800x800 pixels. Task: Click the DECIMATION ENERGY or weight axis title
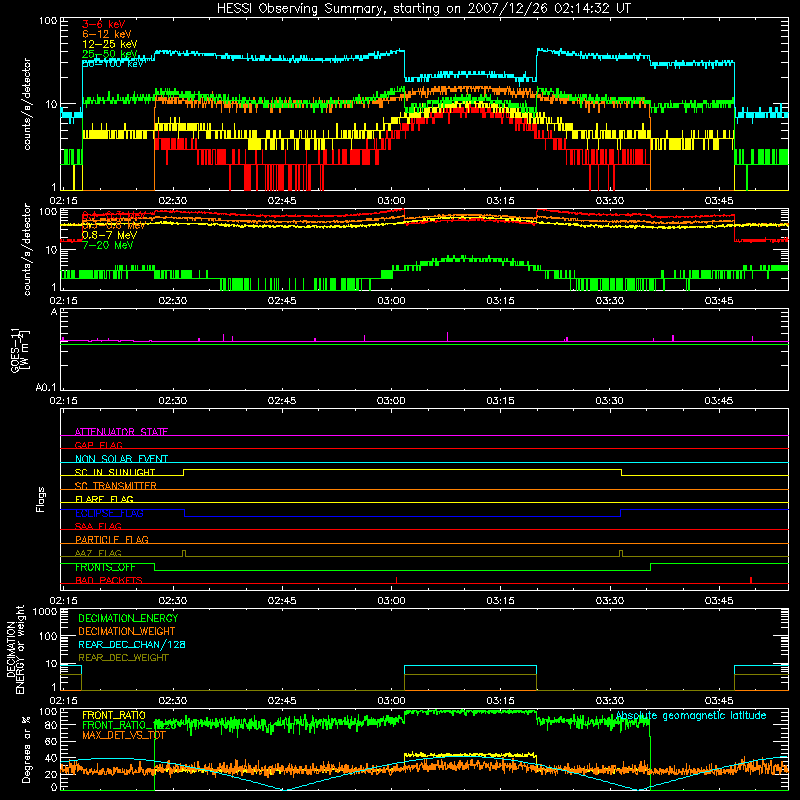(x=15, y=649)
